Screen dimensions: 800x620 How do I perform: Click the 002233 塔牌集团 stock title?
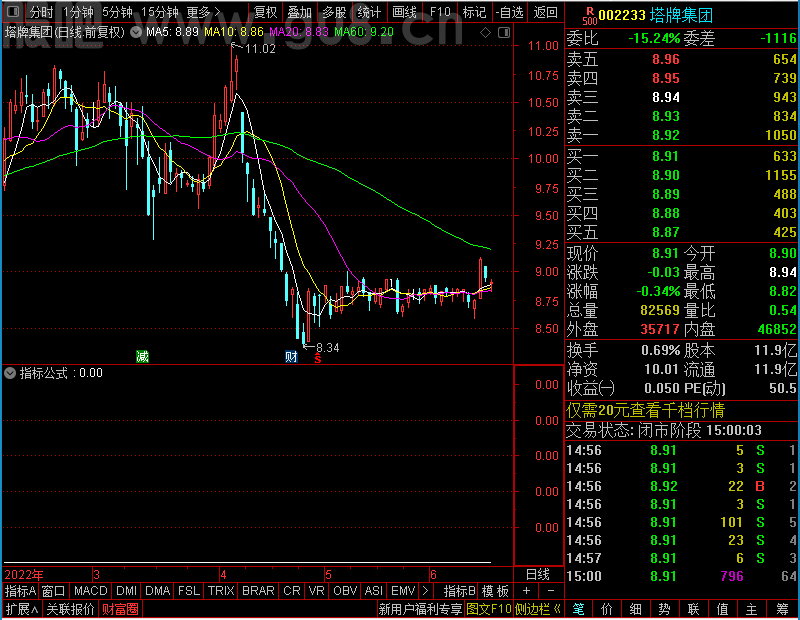coord(656,15)
